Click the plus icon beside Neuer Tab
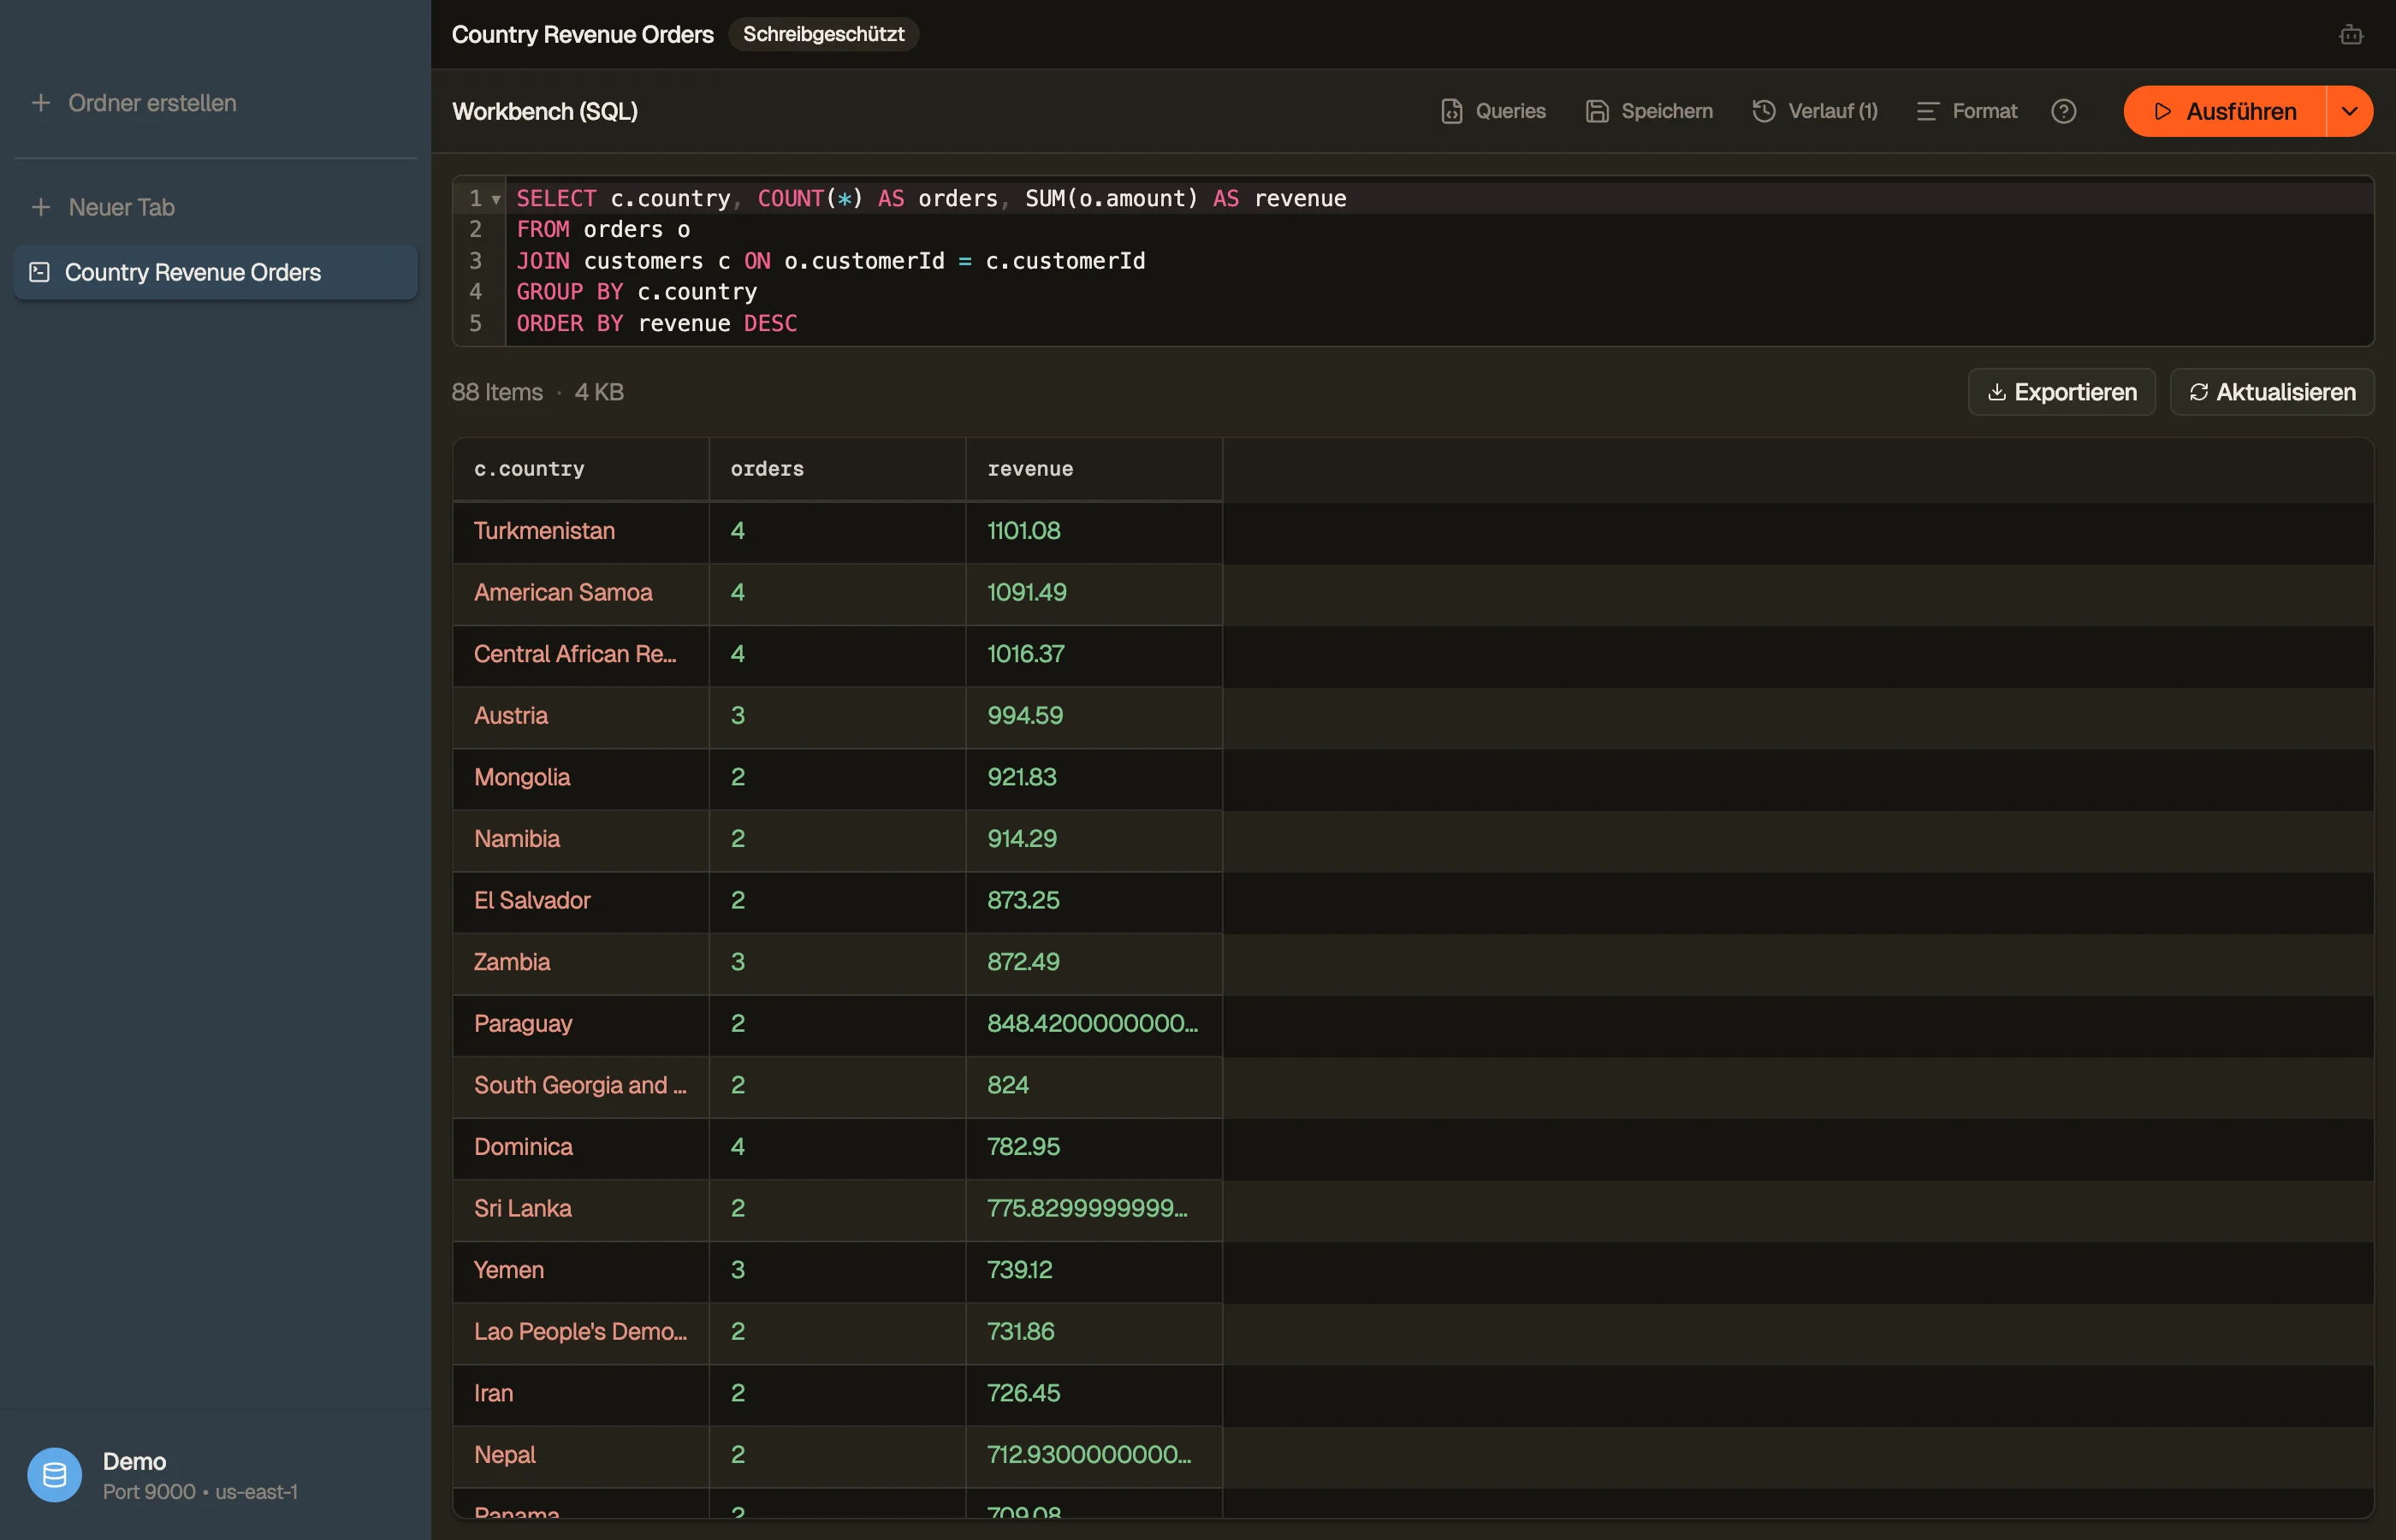This screenshot has height=1540, width=2396. (x=41, y=207)
